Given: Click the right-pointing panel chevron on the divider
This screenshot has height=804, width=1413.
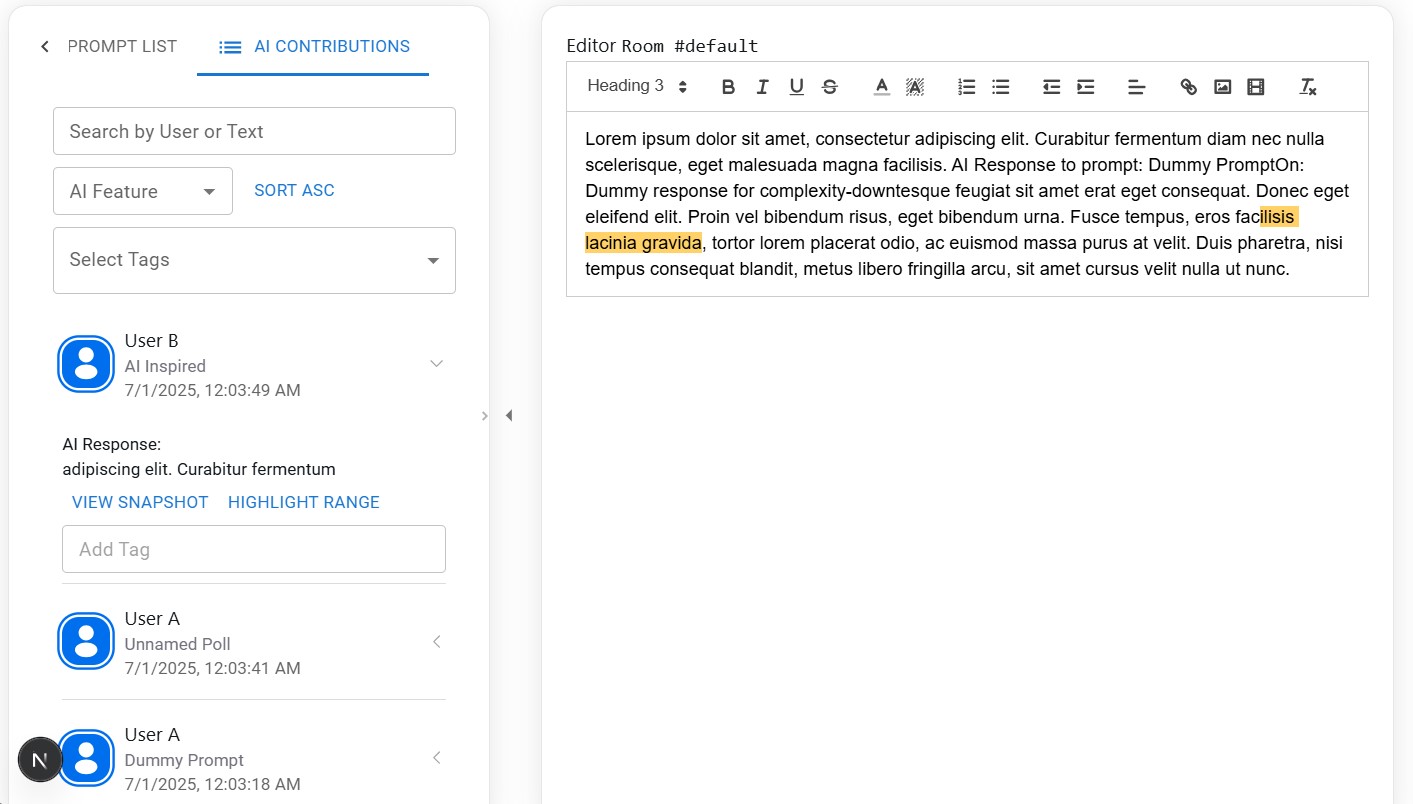Looking at the screenshot, I should pyautogui.click(x=485, y=415).
